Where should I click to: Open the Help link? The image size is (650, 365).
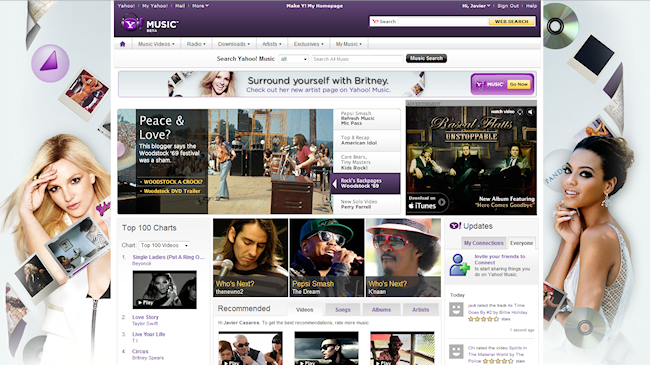[x=531, y=6]
